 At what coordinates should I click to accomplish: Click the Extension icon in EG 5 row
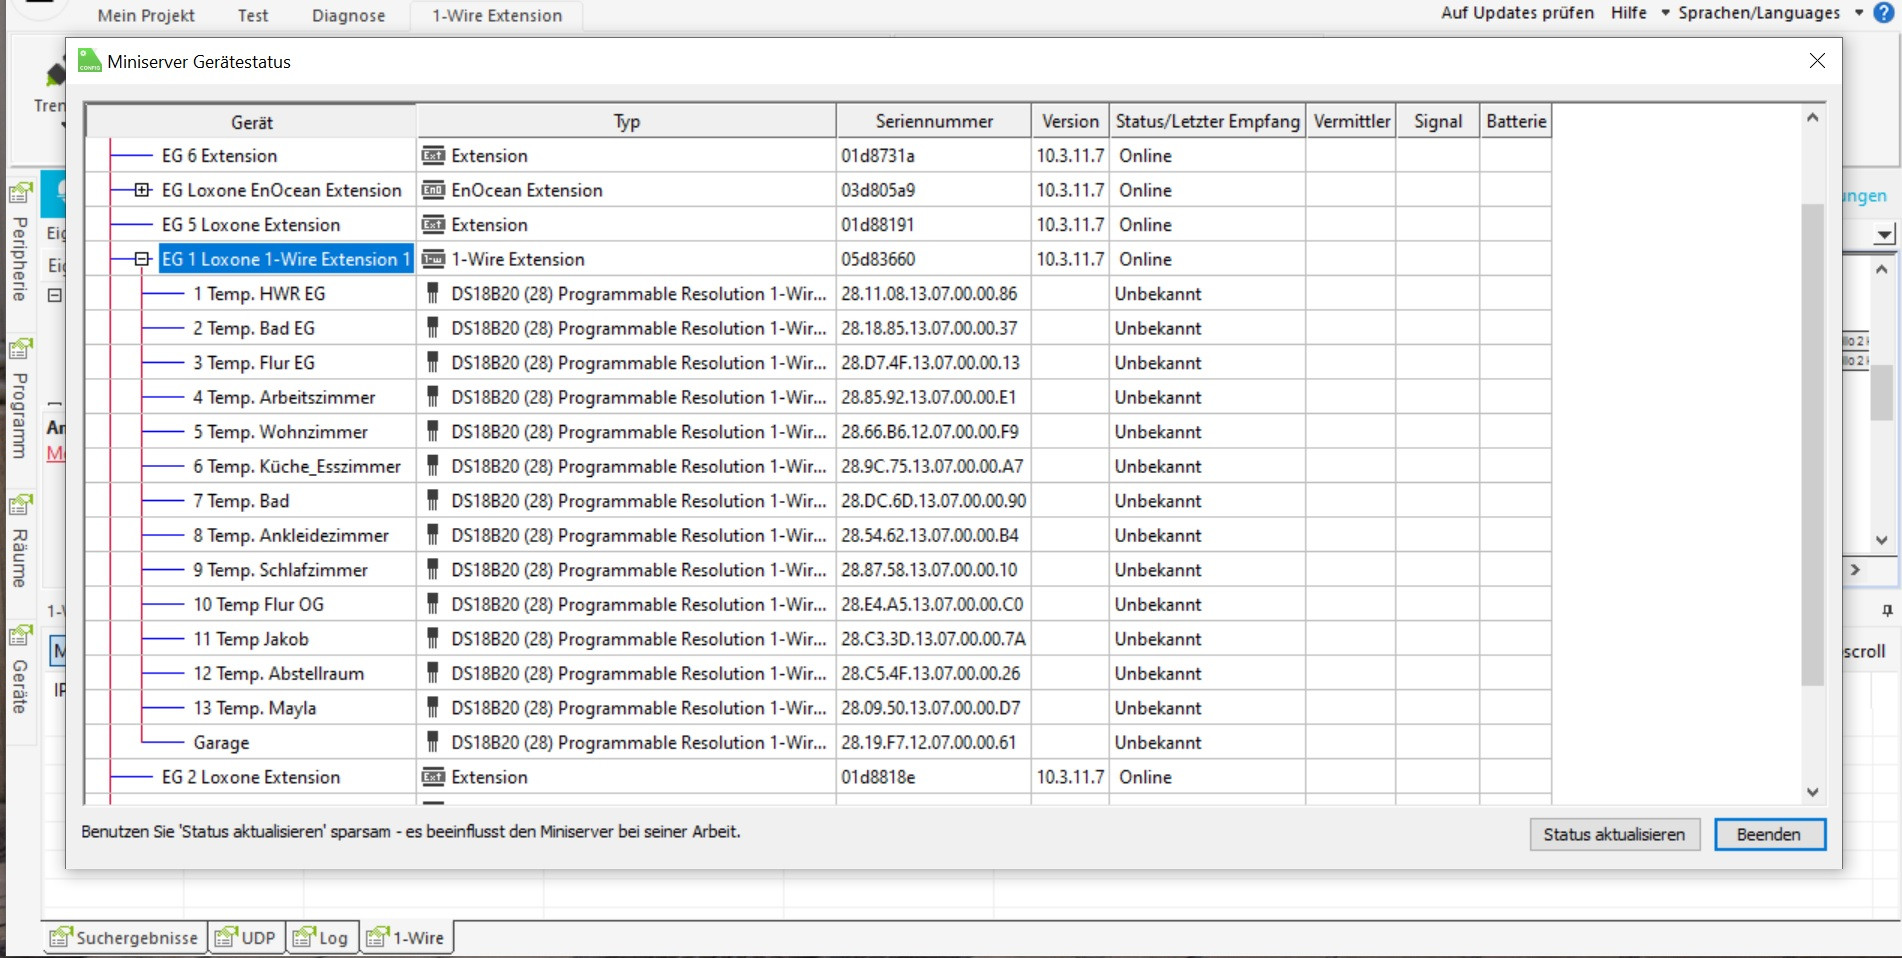[x=433, y=225]
